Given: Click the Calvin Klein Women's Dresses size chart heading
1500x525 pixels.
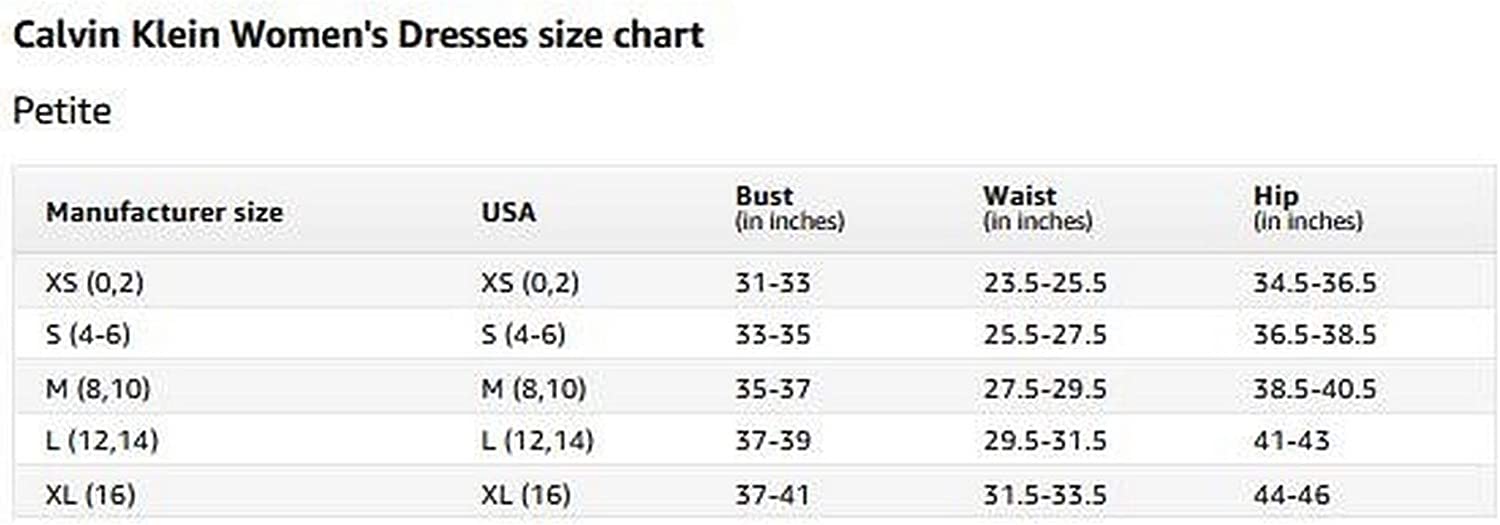Looking at the screenshot, I should (x=358, y=35).
